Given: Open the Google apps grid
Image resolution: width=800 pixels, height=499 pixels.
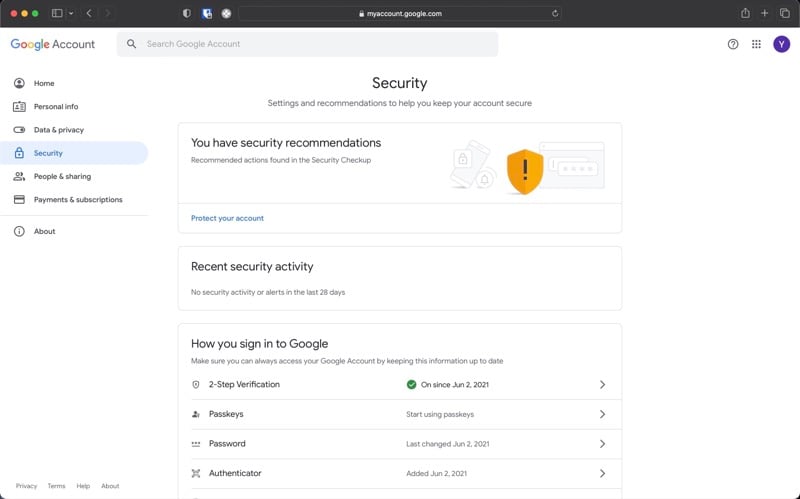Looking at the screenshot, I should click(756, 44).
